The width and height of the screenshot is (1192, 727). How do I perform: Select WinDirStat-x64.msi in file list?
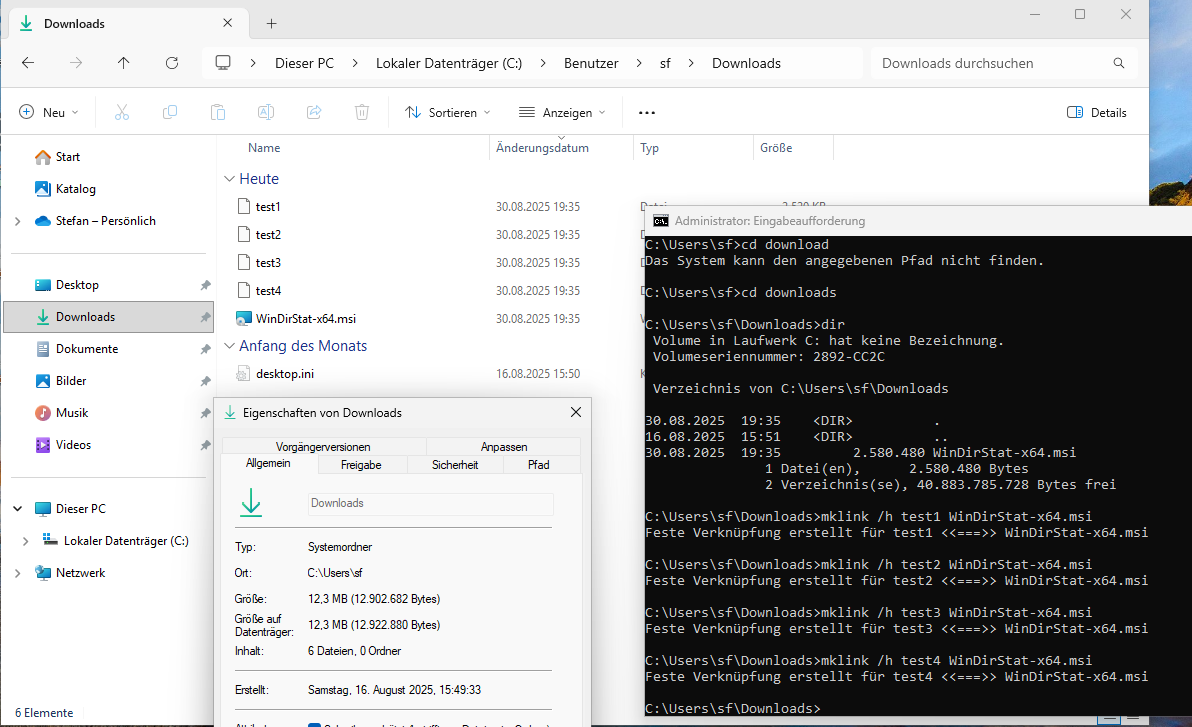[x=305, y=319]
